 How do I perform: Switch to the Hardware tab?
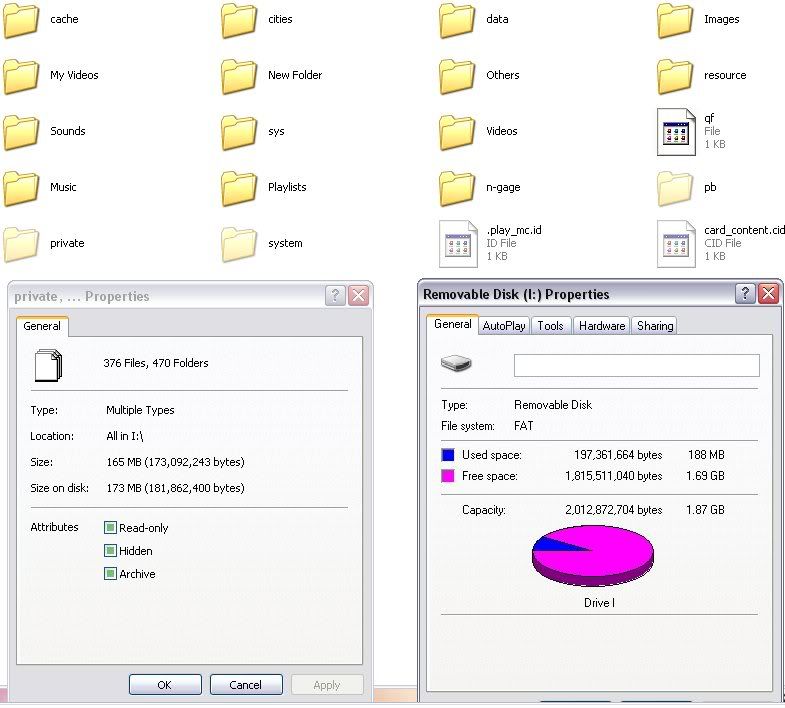(x=602, y=326)
